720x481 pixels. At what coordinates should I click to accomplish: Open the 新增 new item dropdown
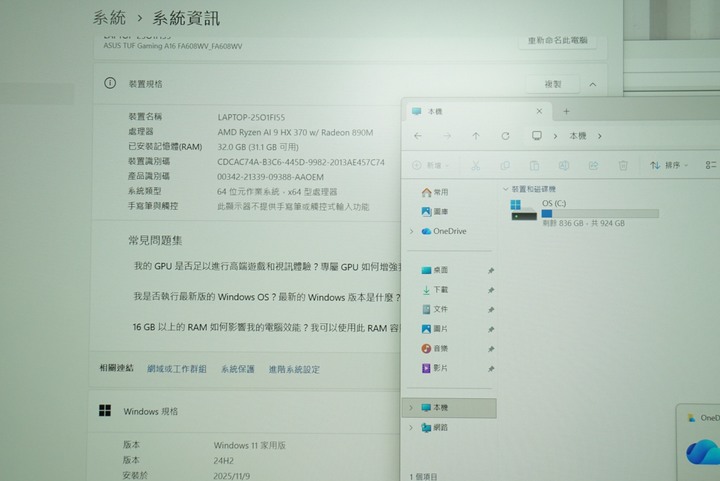[429, 165]
